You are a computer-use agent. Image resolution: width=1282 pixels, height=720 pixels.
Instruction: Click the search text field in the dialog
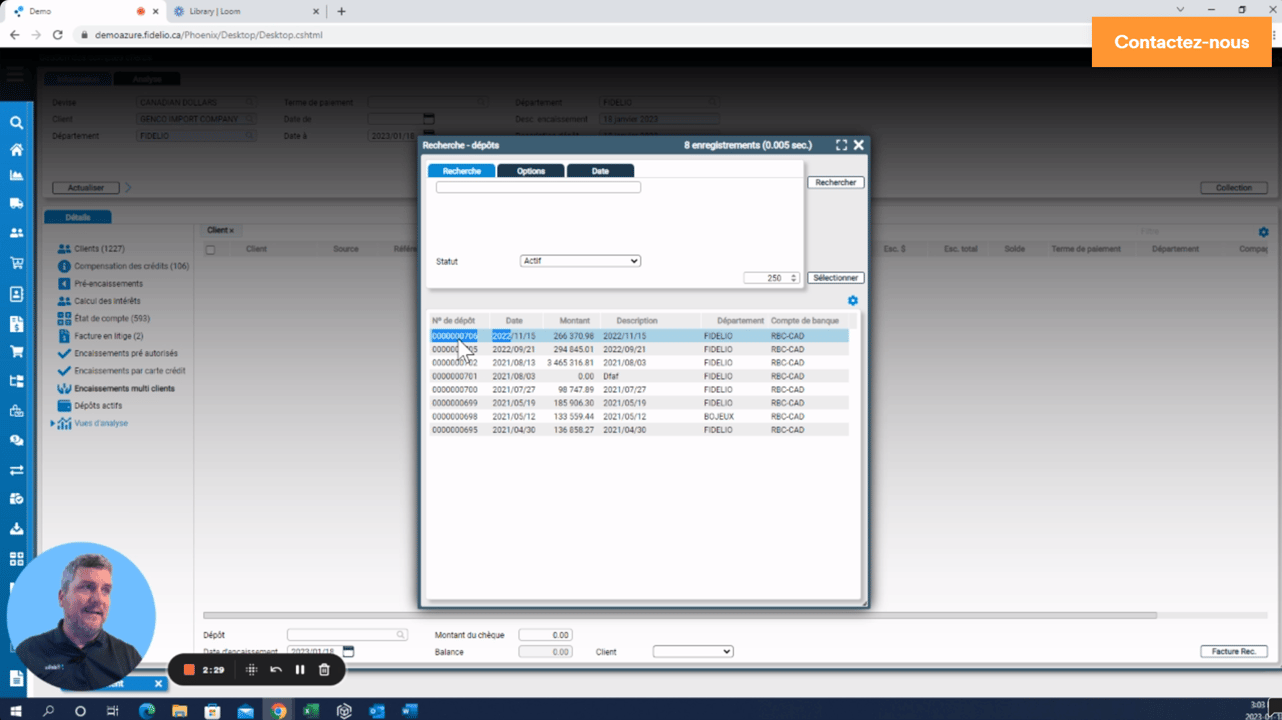(538, 187)
